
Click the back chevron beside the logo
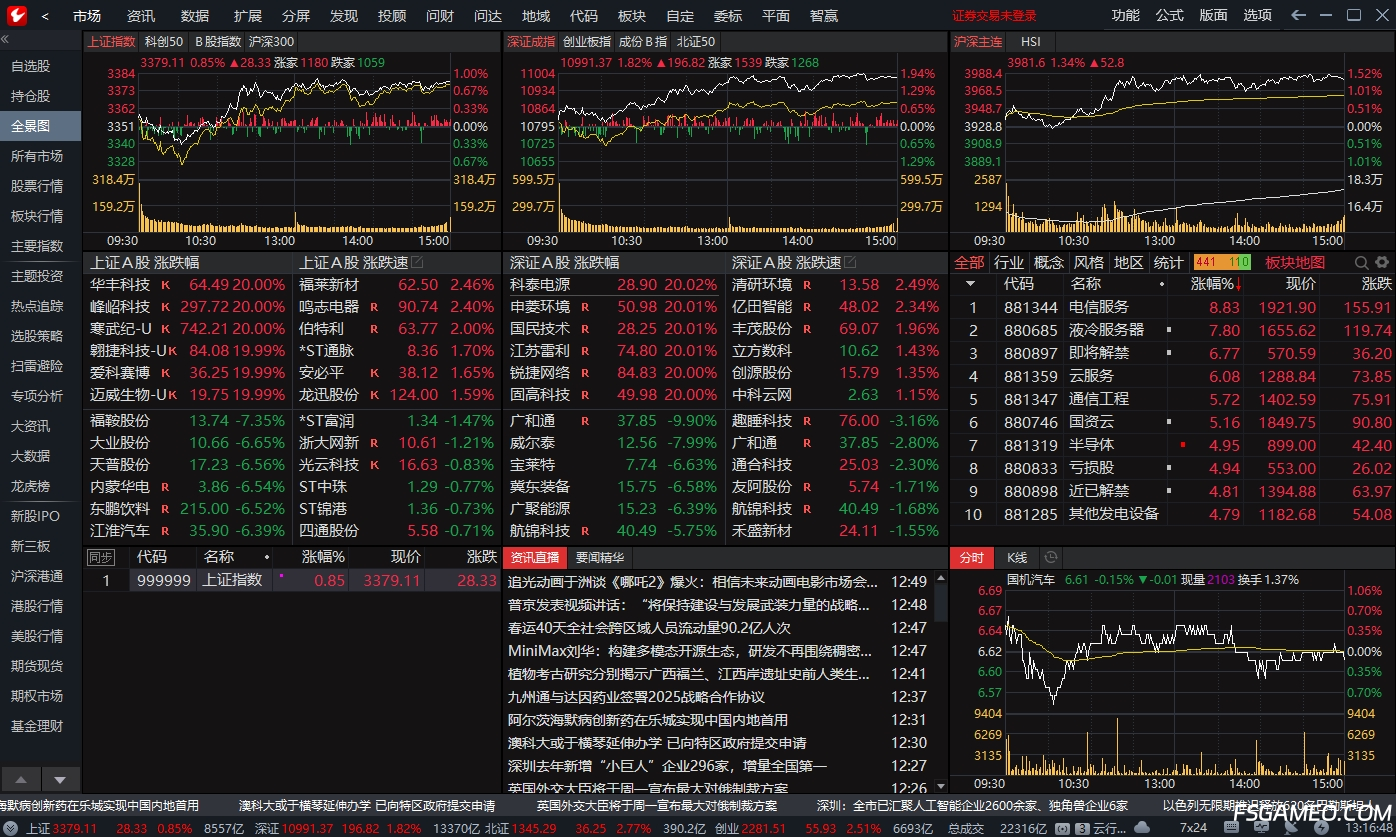45,16
